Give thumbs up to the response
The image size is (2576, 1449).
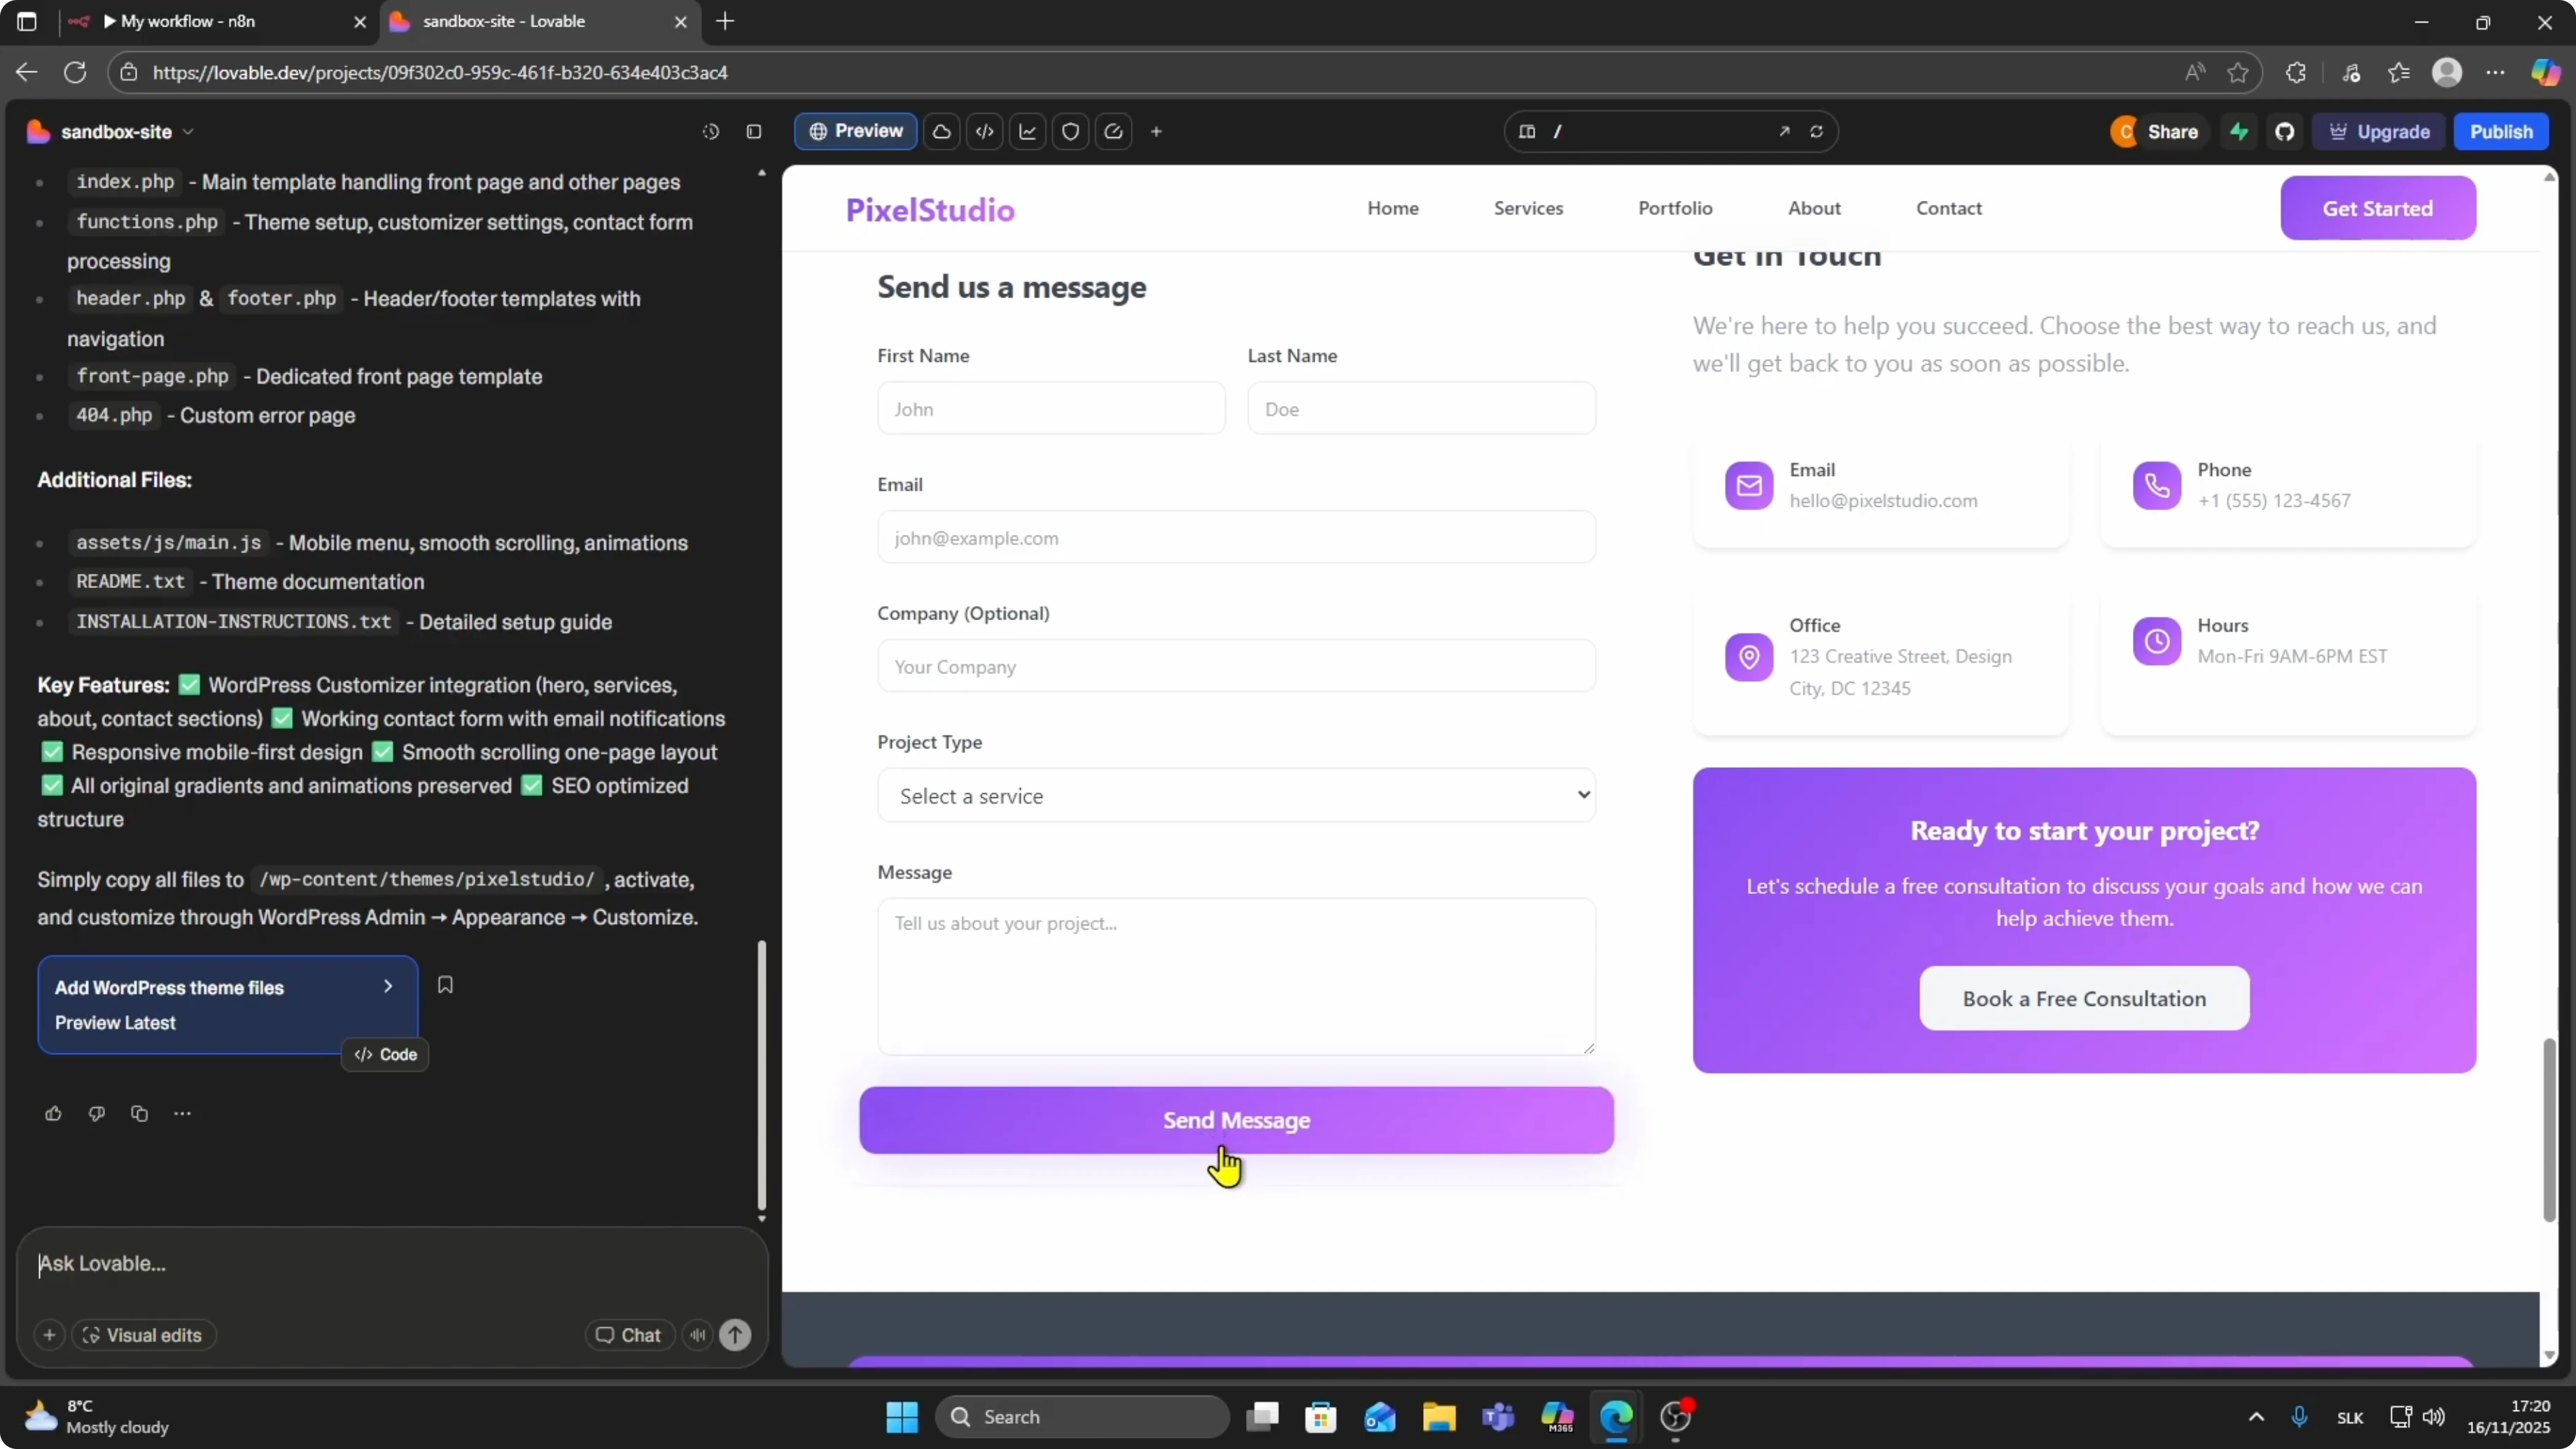coord(53,1113)
